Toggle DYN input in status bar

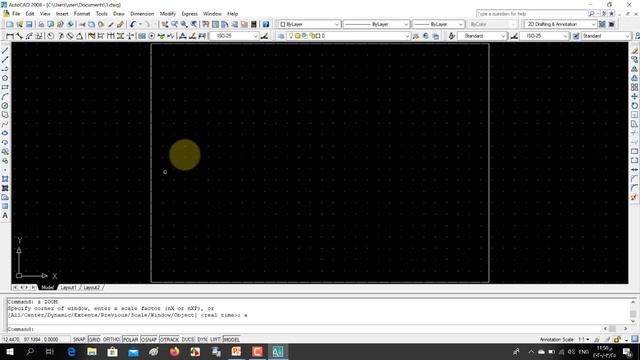coord(202,340)
